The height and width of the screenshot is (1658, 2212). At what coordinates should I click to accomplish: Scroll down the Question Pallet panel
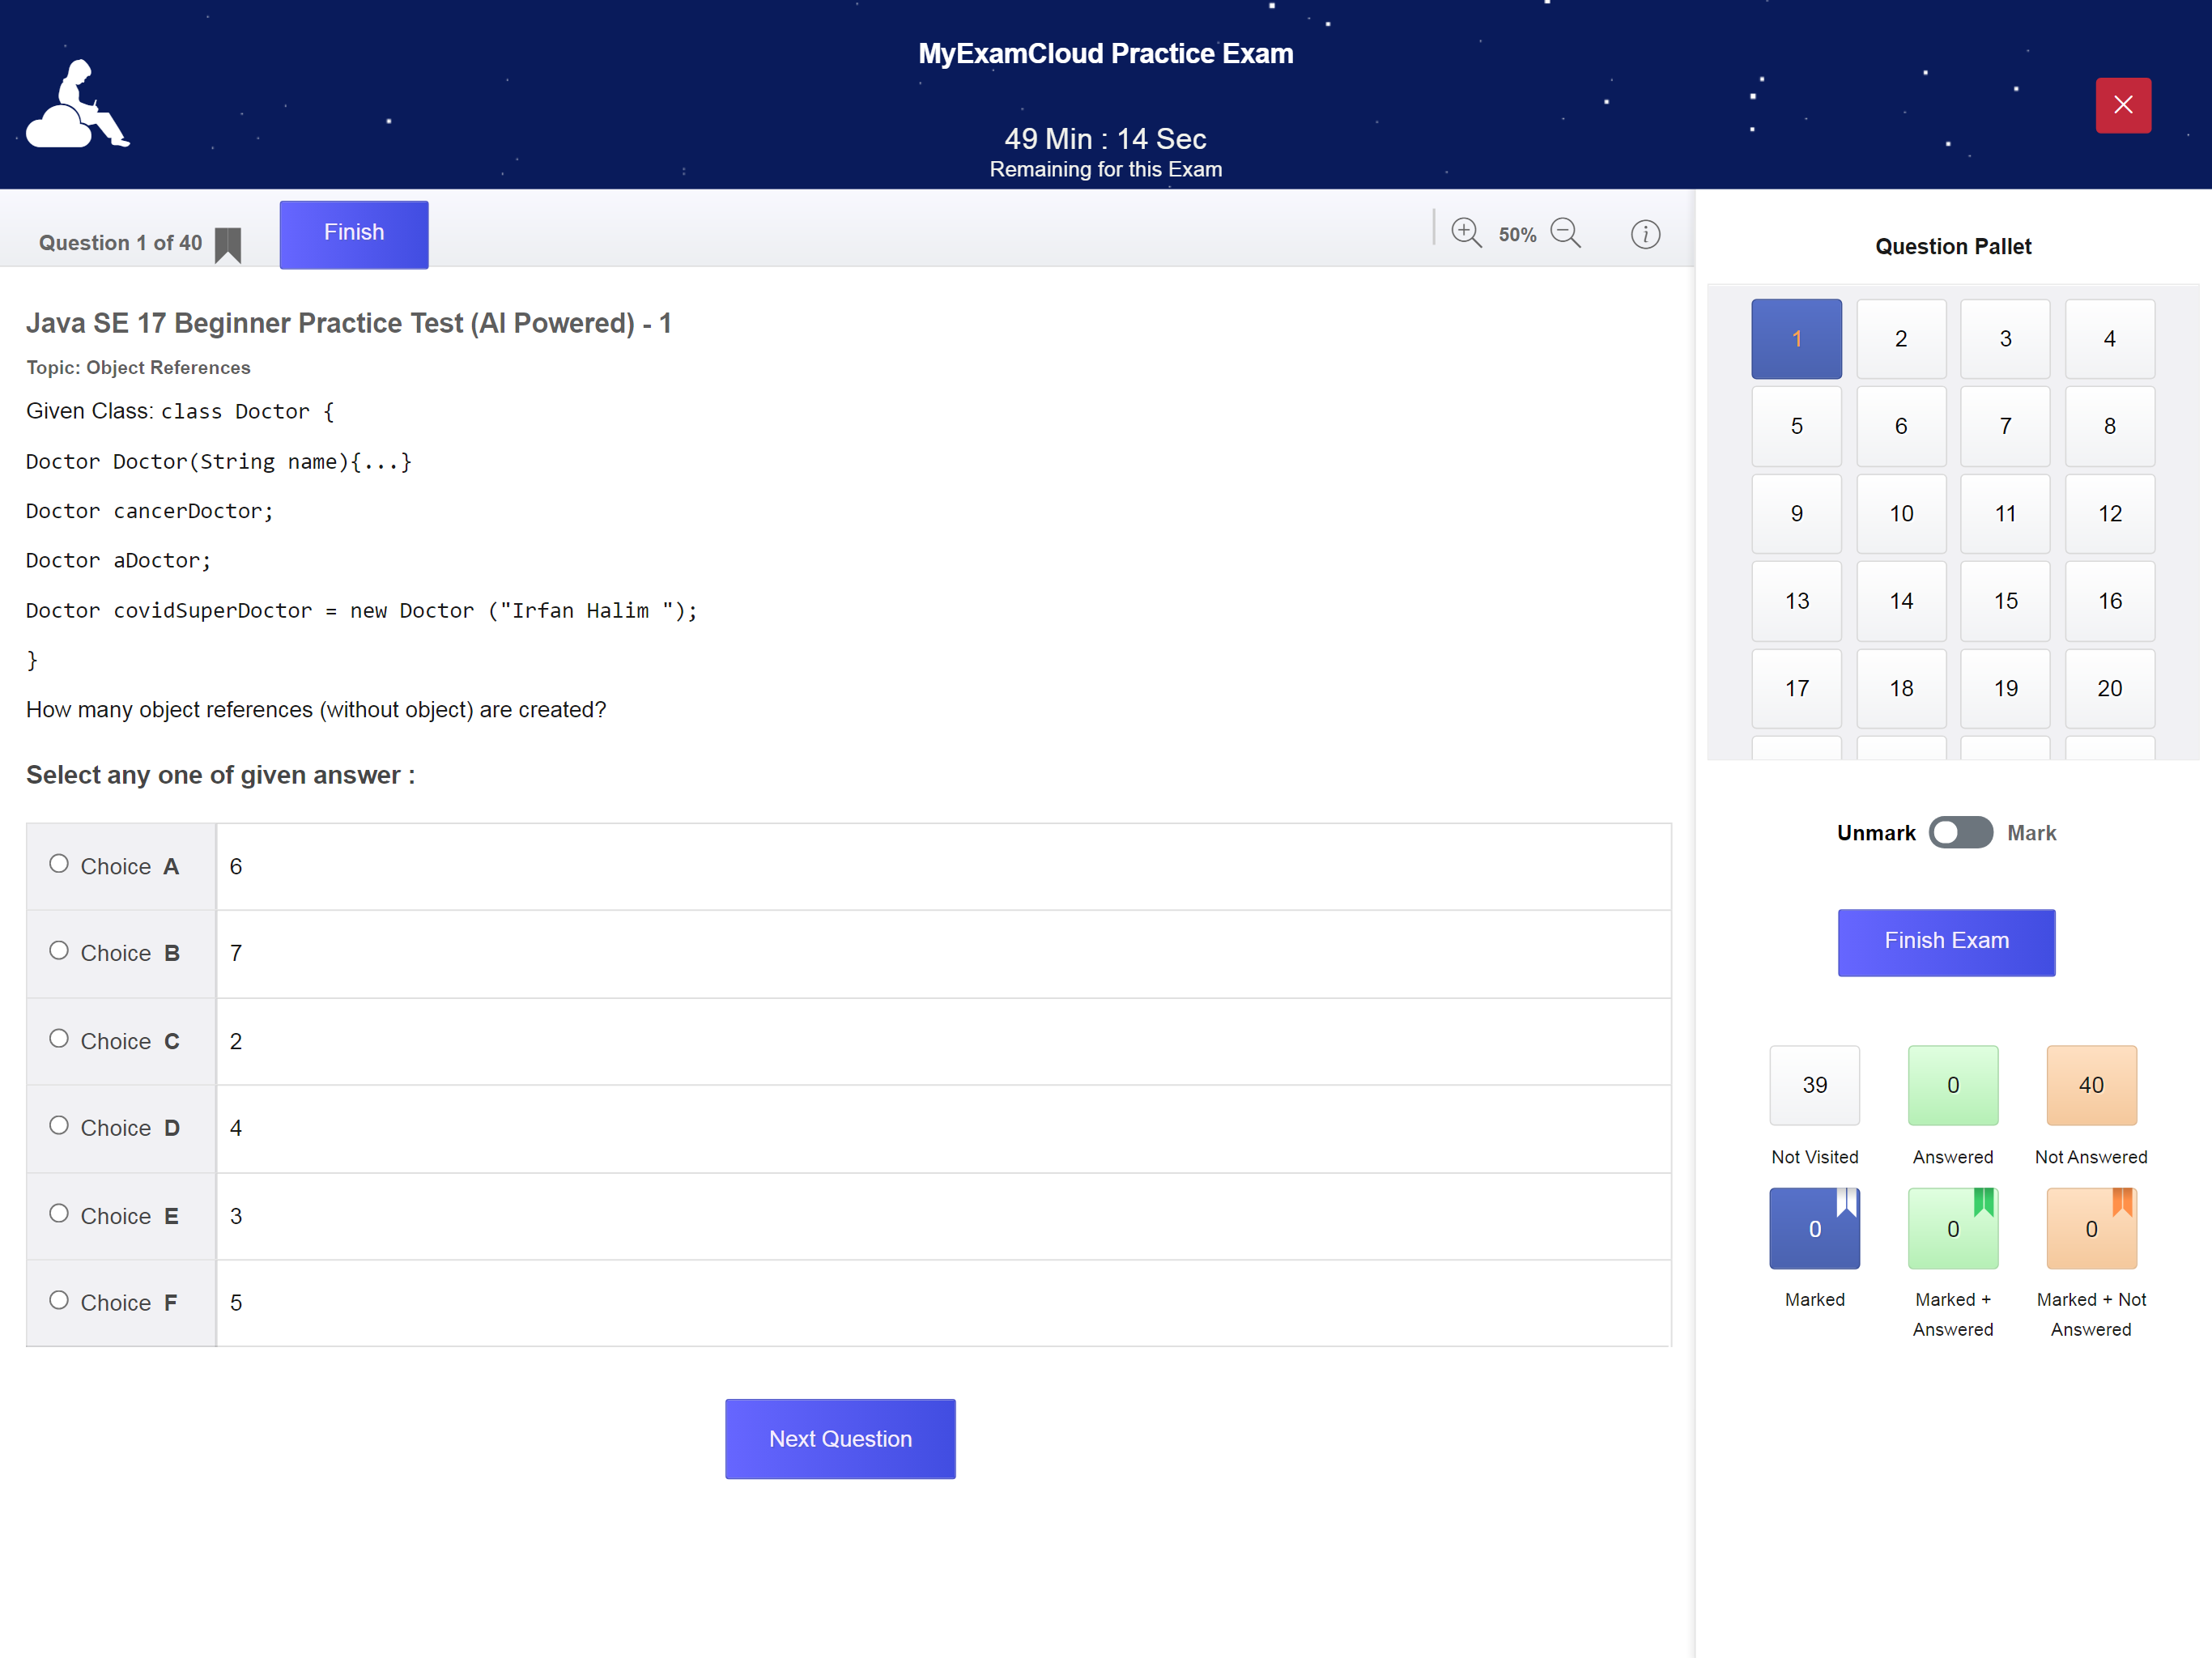[1950, 749]
